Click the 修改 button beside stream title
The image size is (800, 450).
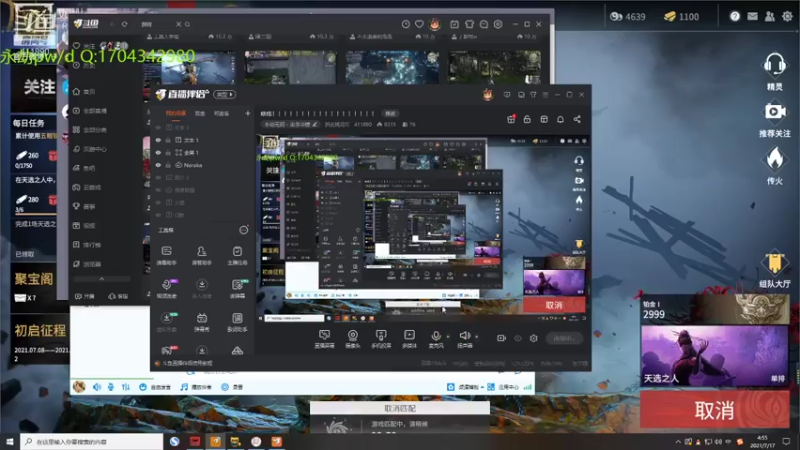390,113
